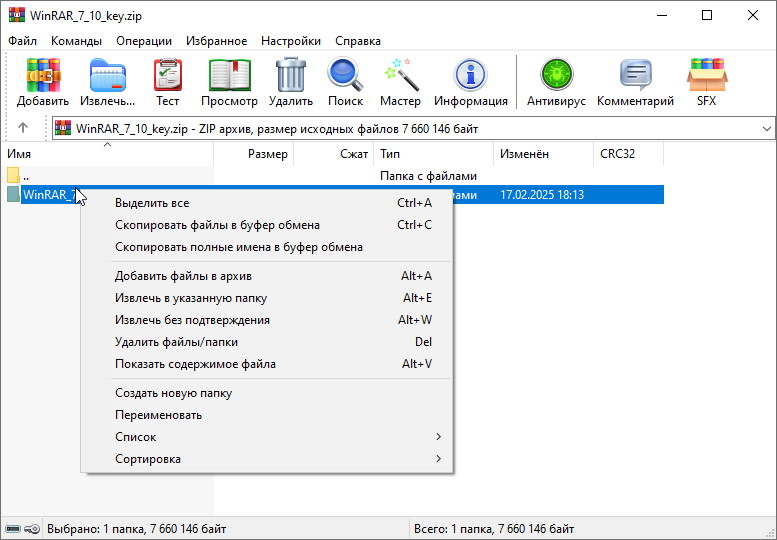Choose Извлечь в указанную папку
The height and width of the screenshot is (540, 777).
click(268, 298)
